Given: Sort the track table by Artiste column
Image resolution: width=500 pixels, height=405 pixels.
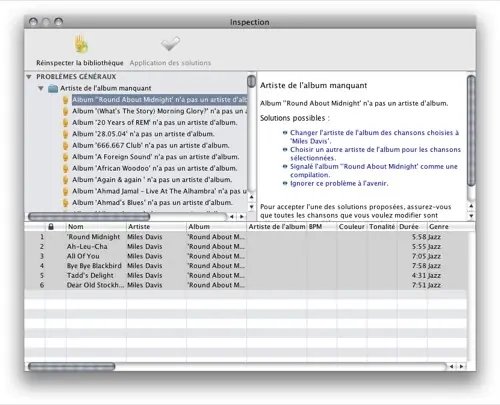Looking at the screenshot, I should coord(156,227).
